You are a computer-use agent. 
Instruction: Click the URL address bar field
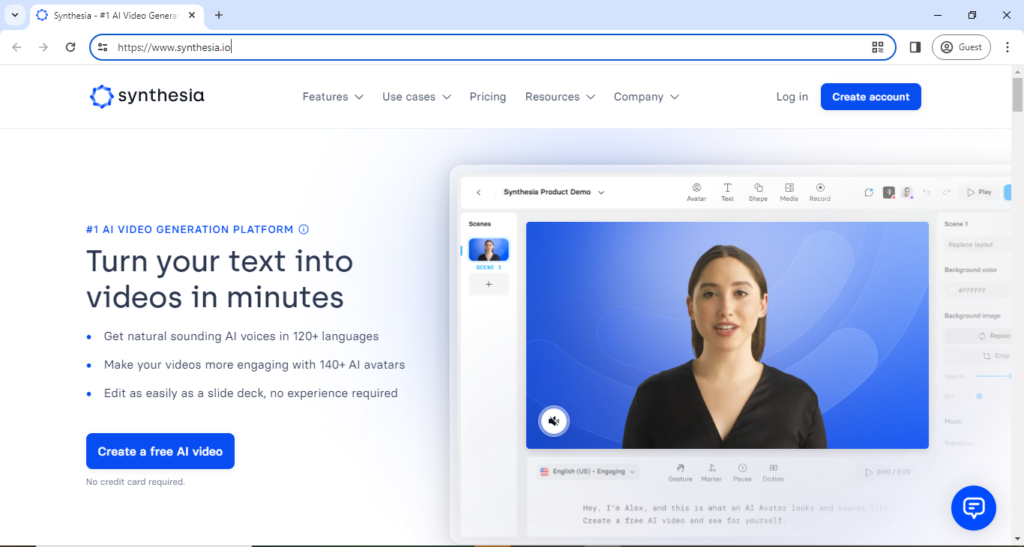pyautogui.click(x=480, y=47)
